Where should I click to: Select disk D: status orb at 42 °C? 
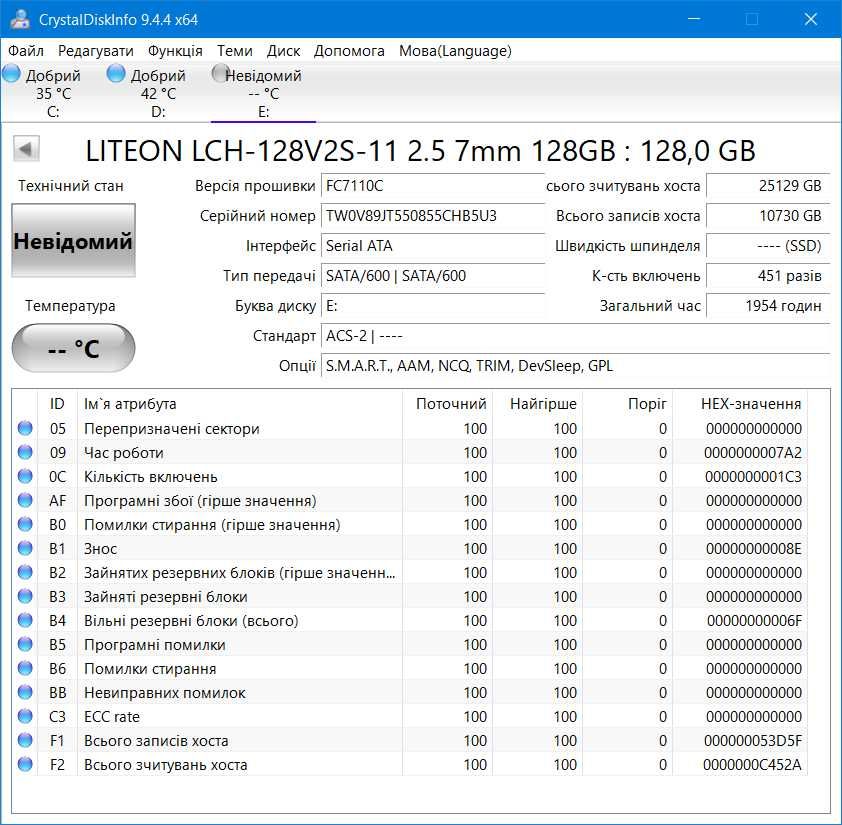pyautogui.click(x=116, y=74)
